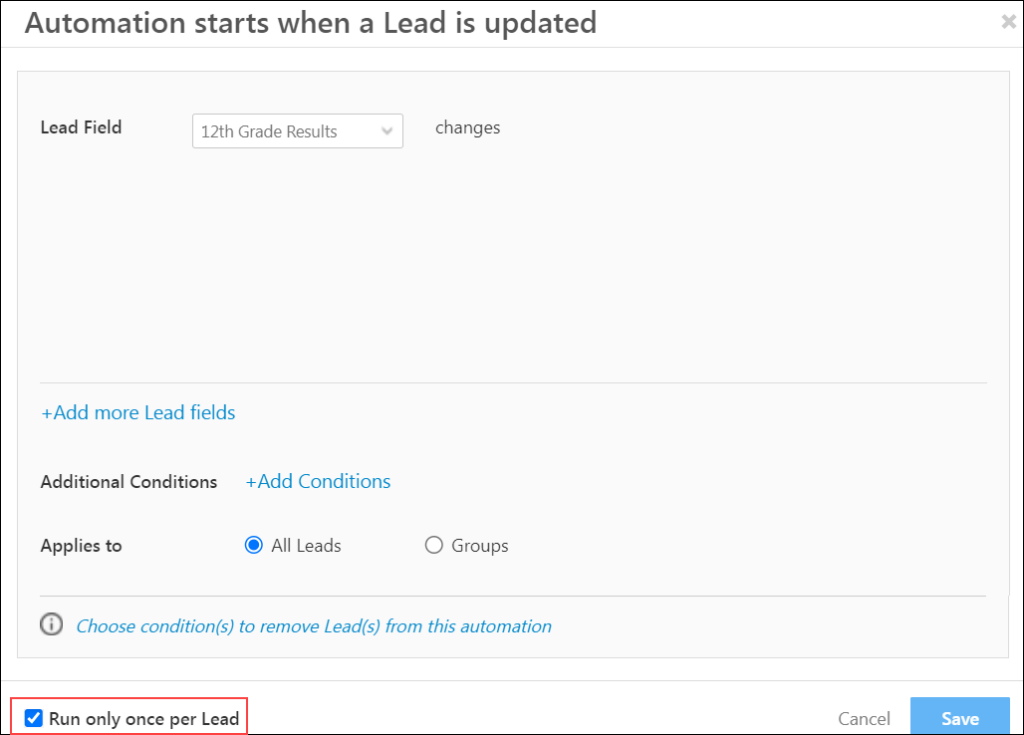Click the Lead Field dropdown to change fields
Image resolution: width=1024 pixels, height=735 pixels.
(x=297, y=130)
